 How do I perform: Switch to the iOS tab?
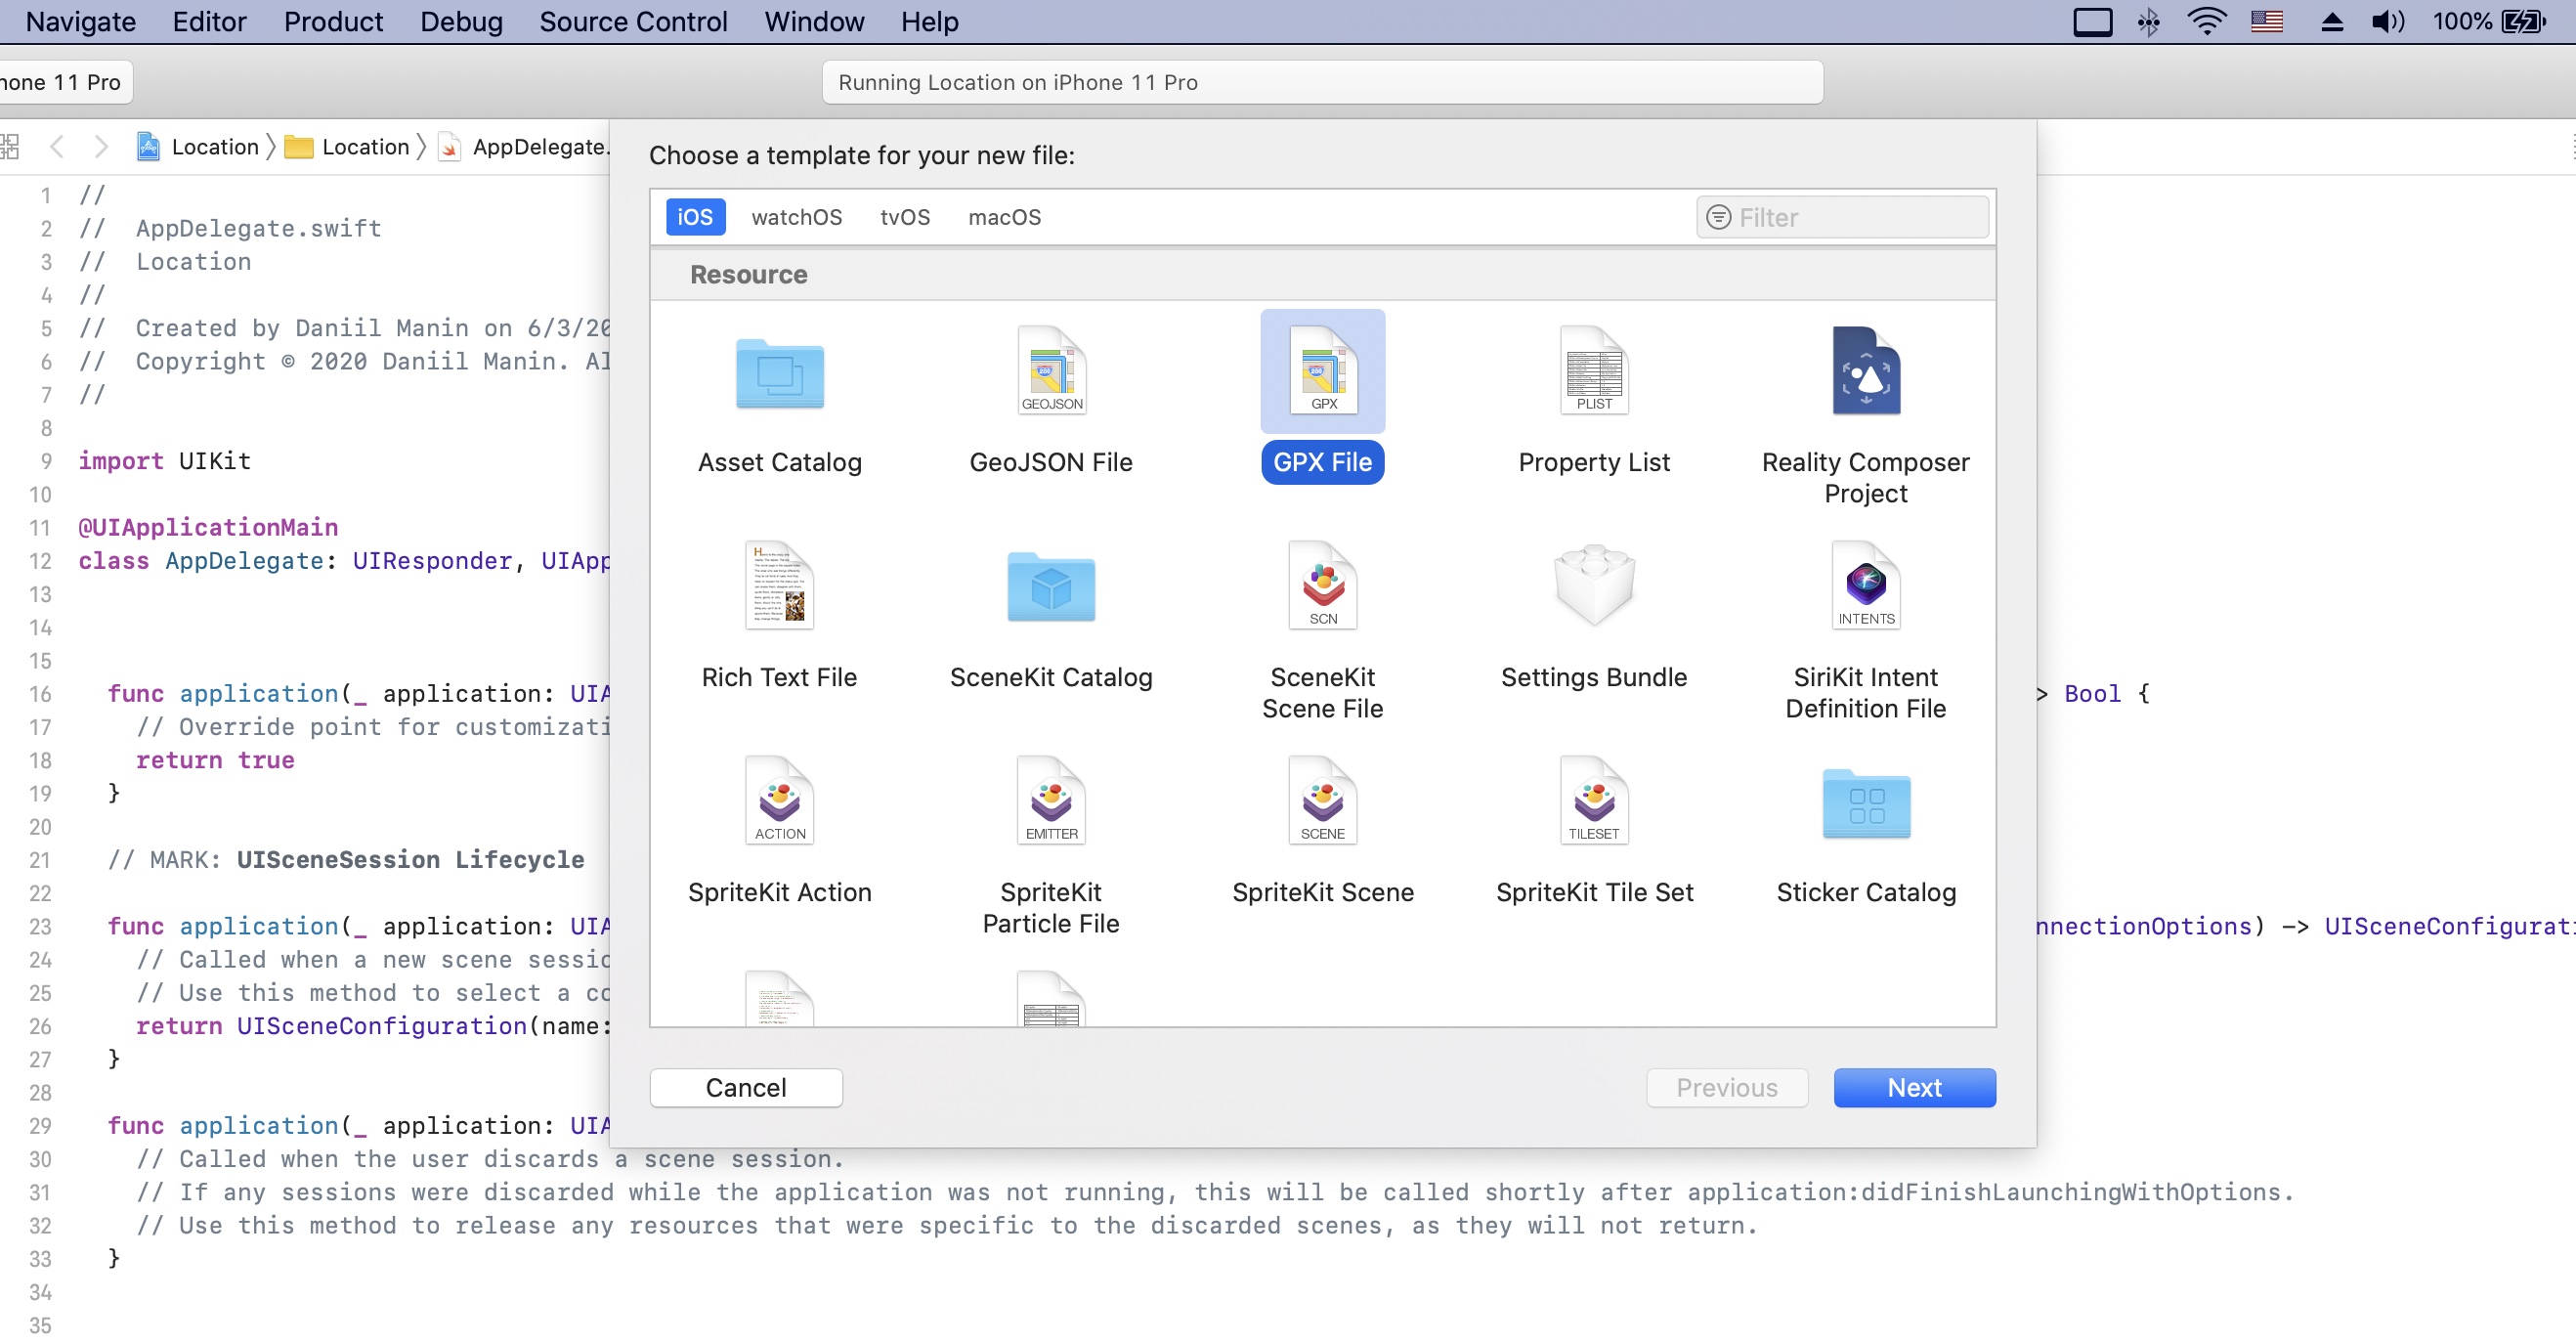[x=694, y=216]
